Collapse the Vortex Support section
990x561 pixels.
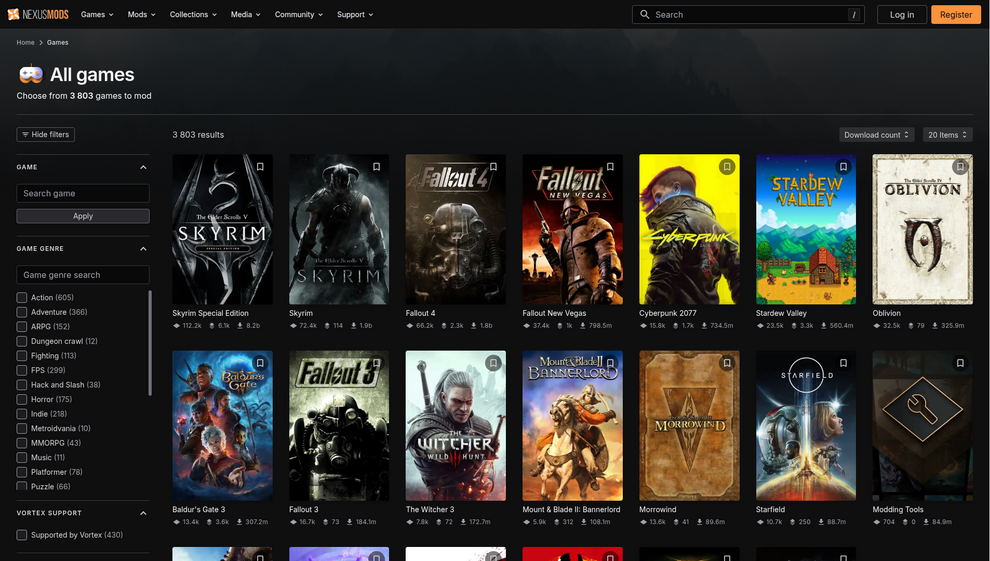[x=143, y=513]
